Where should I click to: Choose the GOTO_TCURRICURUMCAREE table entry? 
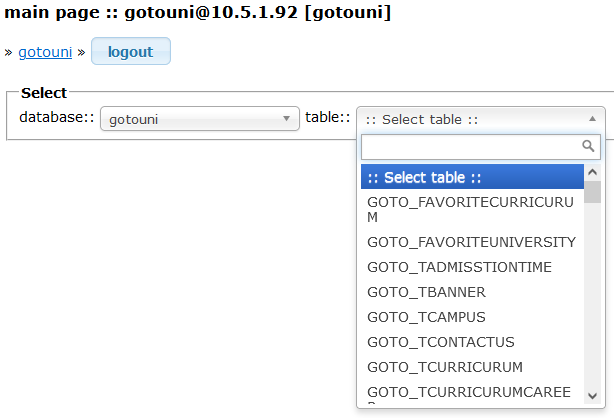pos(471,392)
